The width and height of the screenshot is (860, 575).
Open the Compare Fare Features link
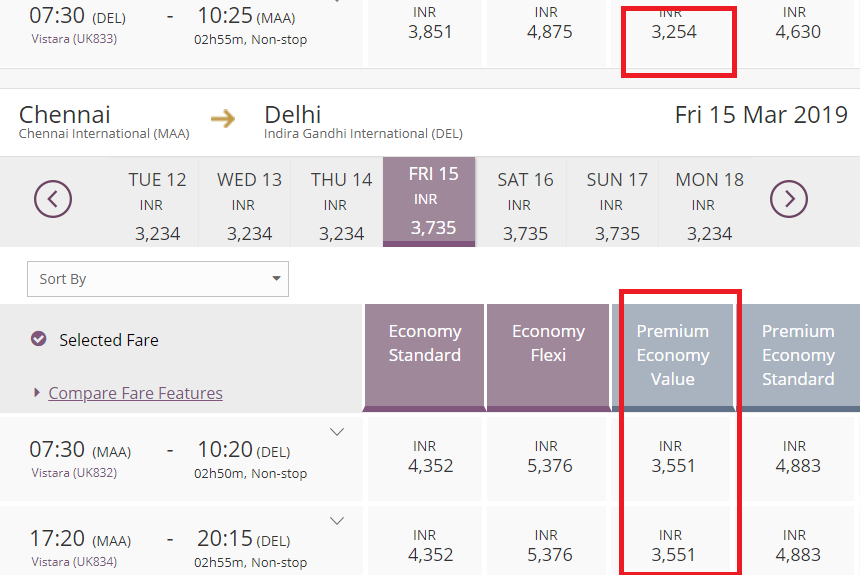tap(135, 393)
